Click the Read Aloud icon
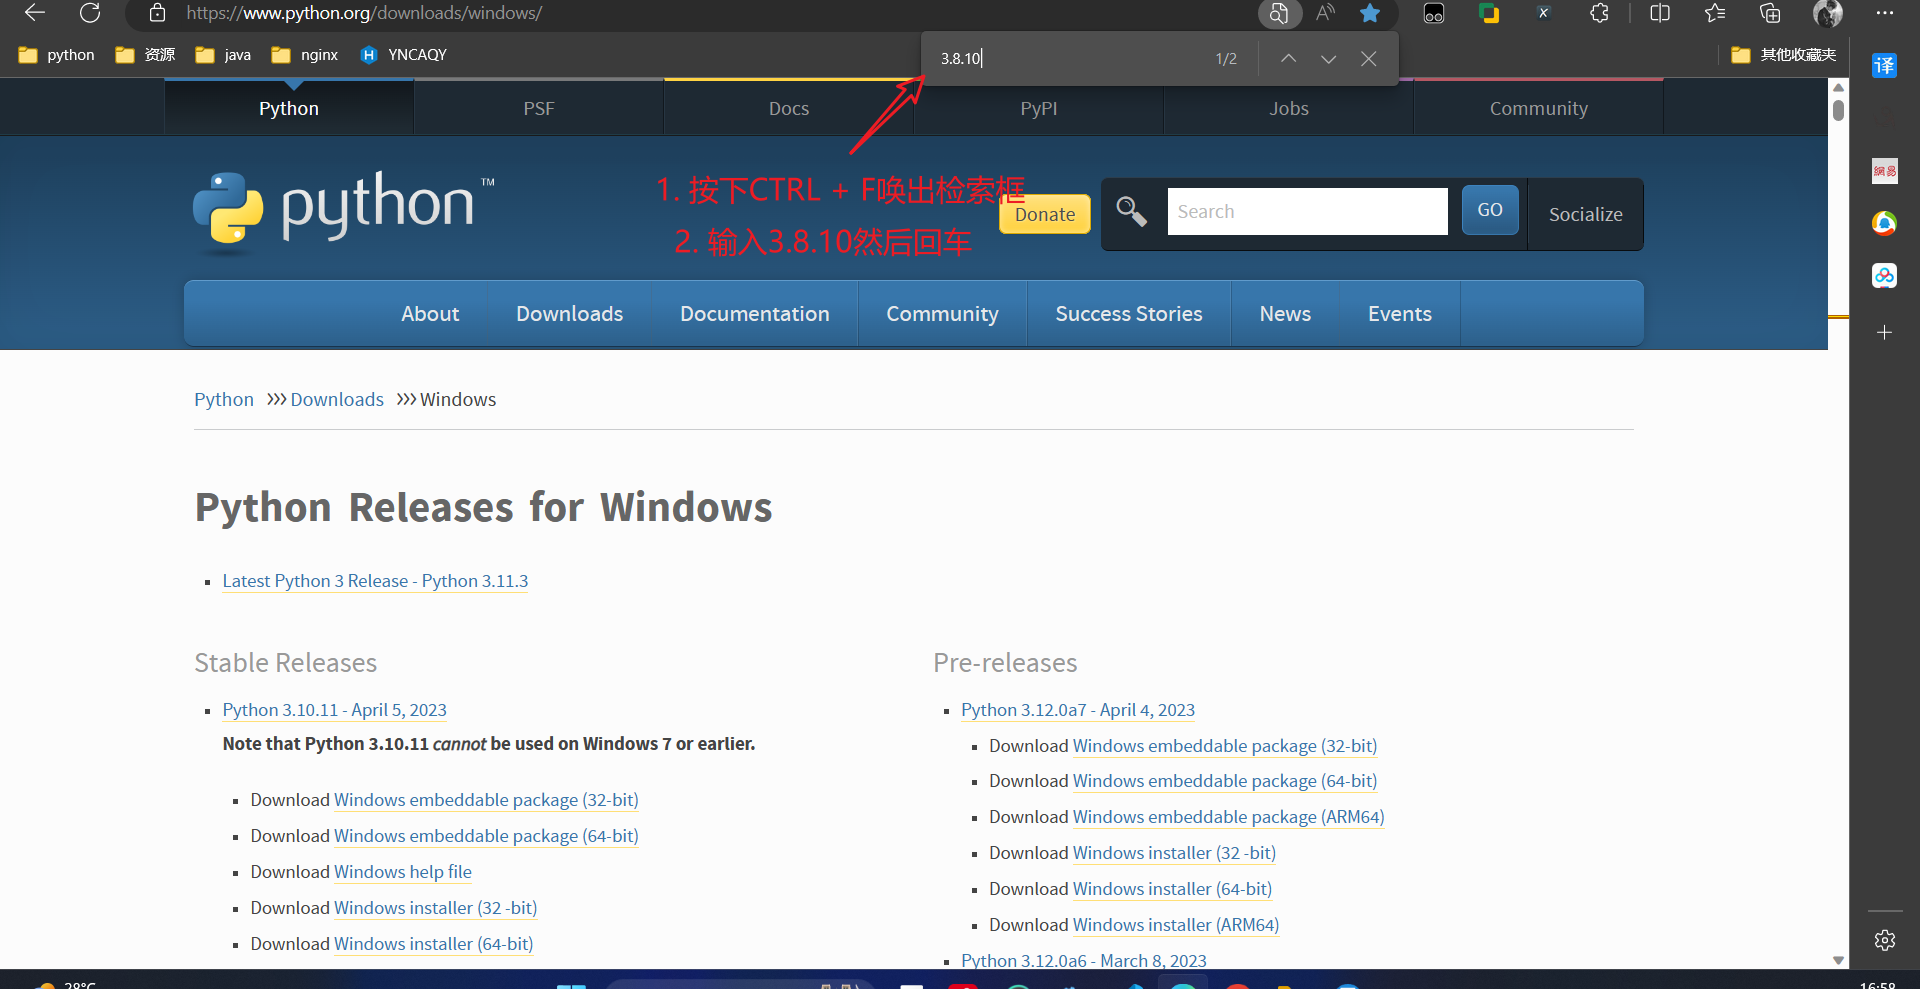Viewport: 1920px width, 989px height. (1325, 13)
